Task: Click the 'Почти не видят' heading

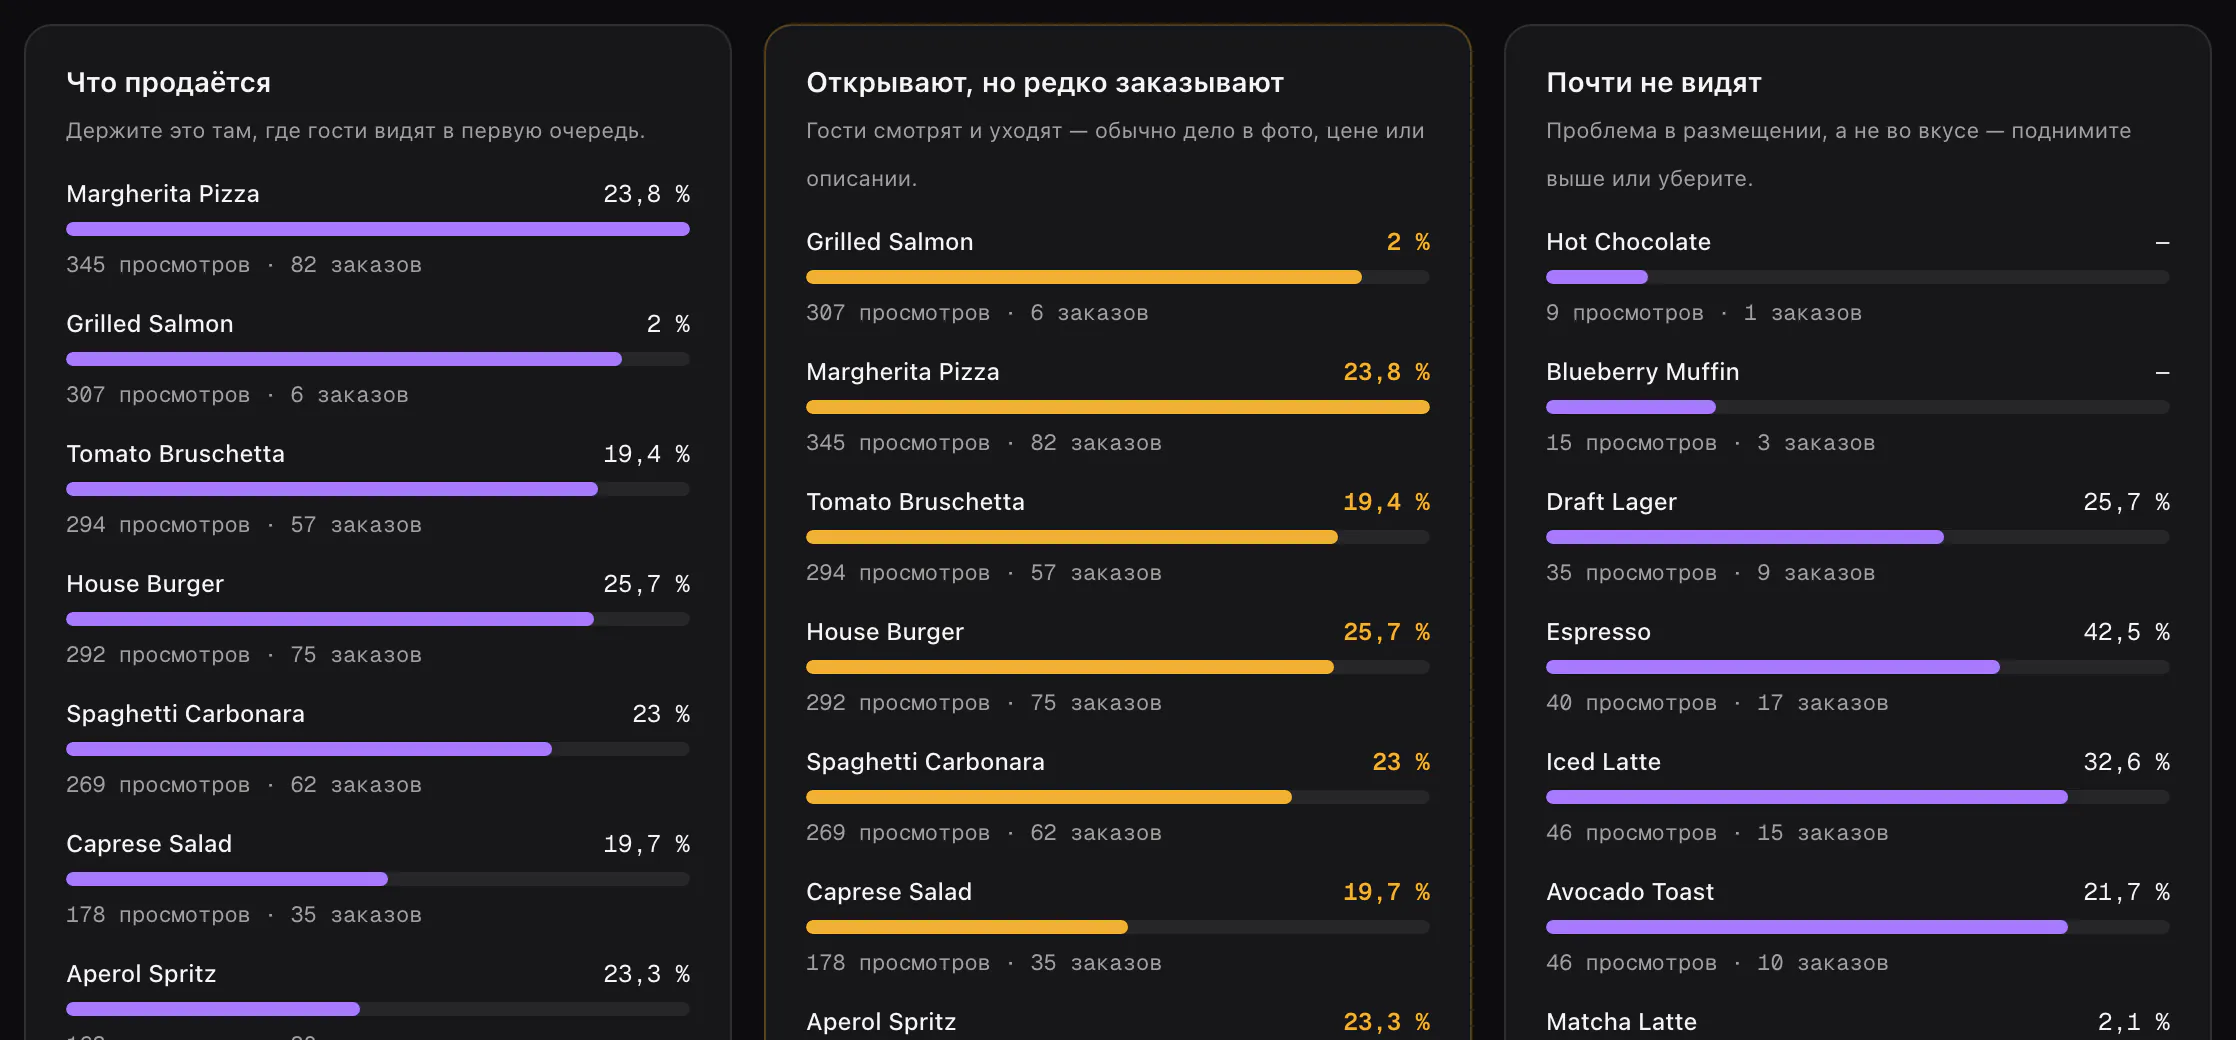Action: pyautogui.click(x=1654, y=82)
